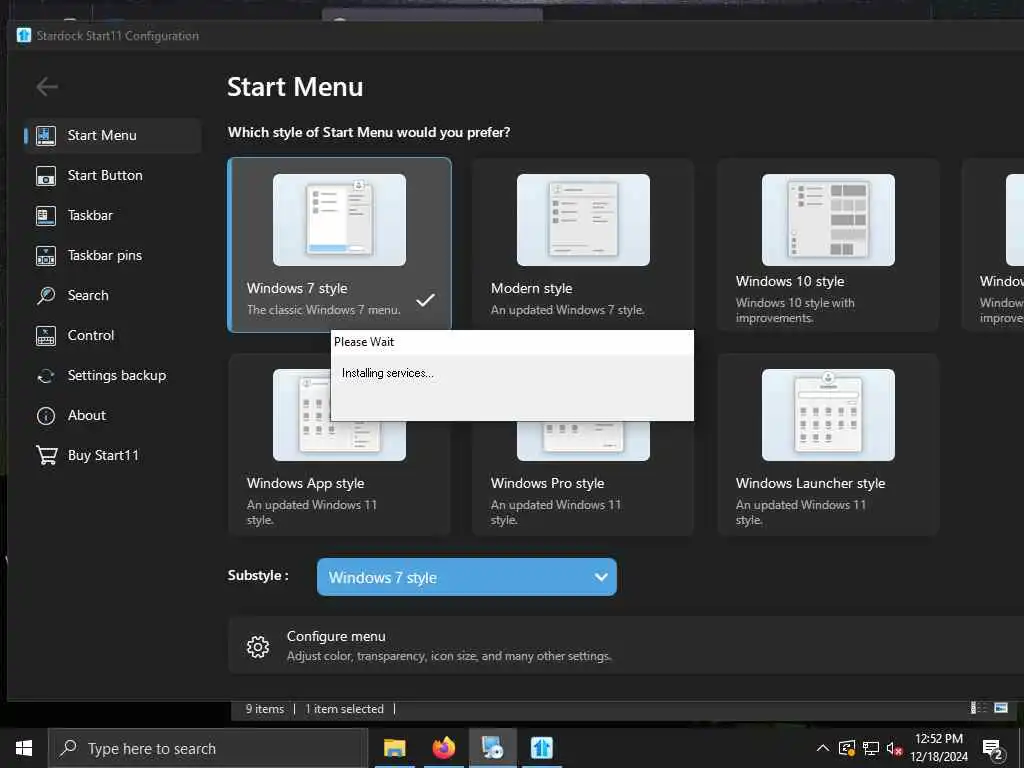Open the About page
The image size is (1024, 768).
(x=112, y=415)
